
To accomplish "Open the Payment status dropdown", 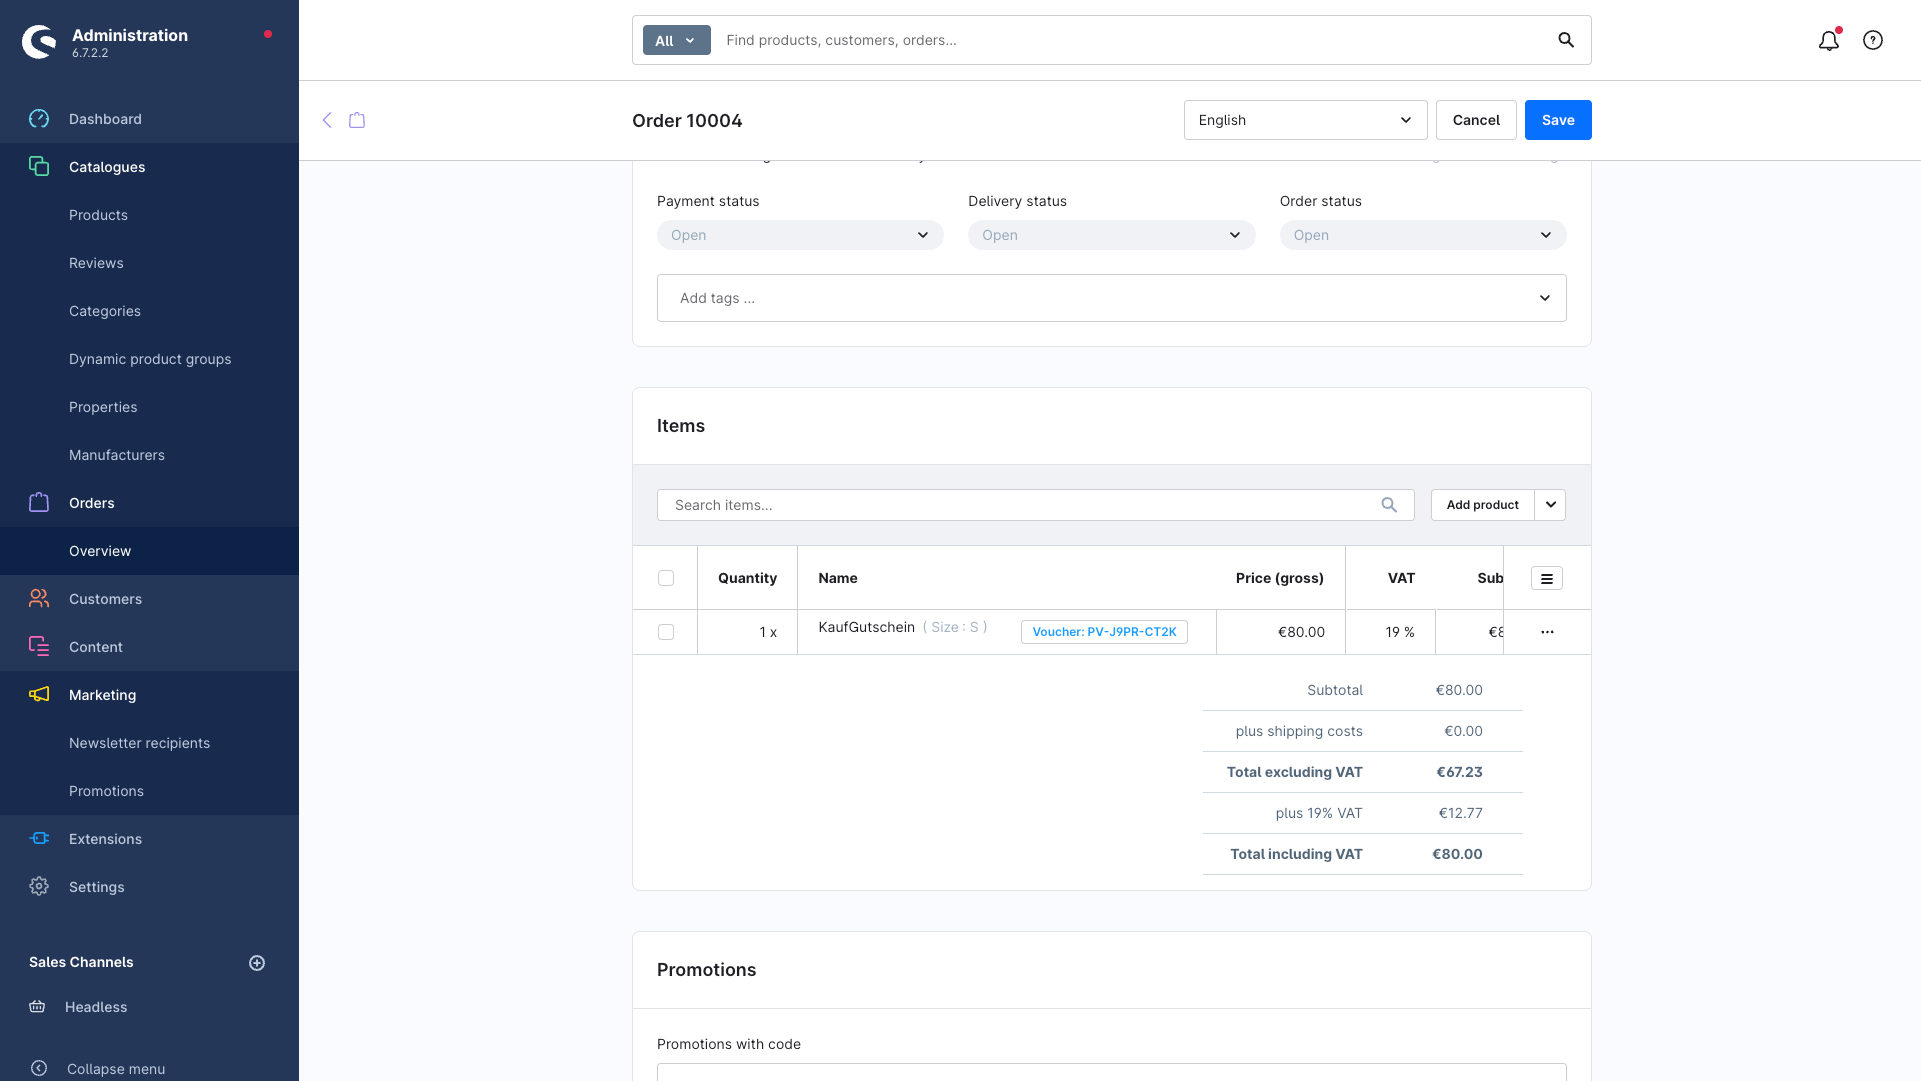I will [800, 235].
